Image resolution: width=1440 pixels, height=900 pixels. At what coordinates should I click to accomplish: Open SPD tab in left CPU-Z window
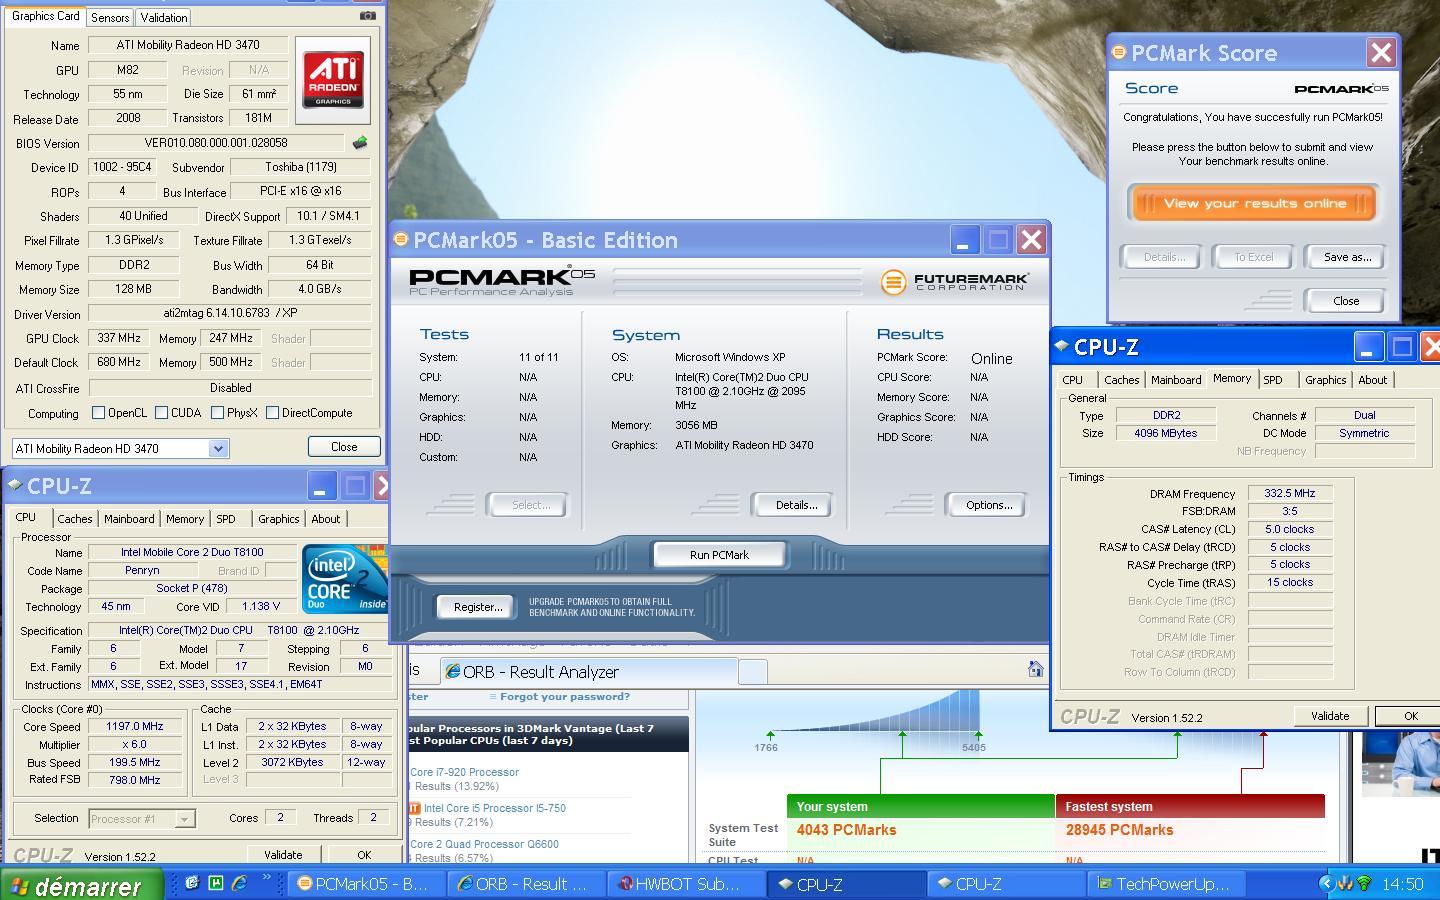(226, 519)
